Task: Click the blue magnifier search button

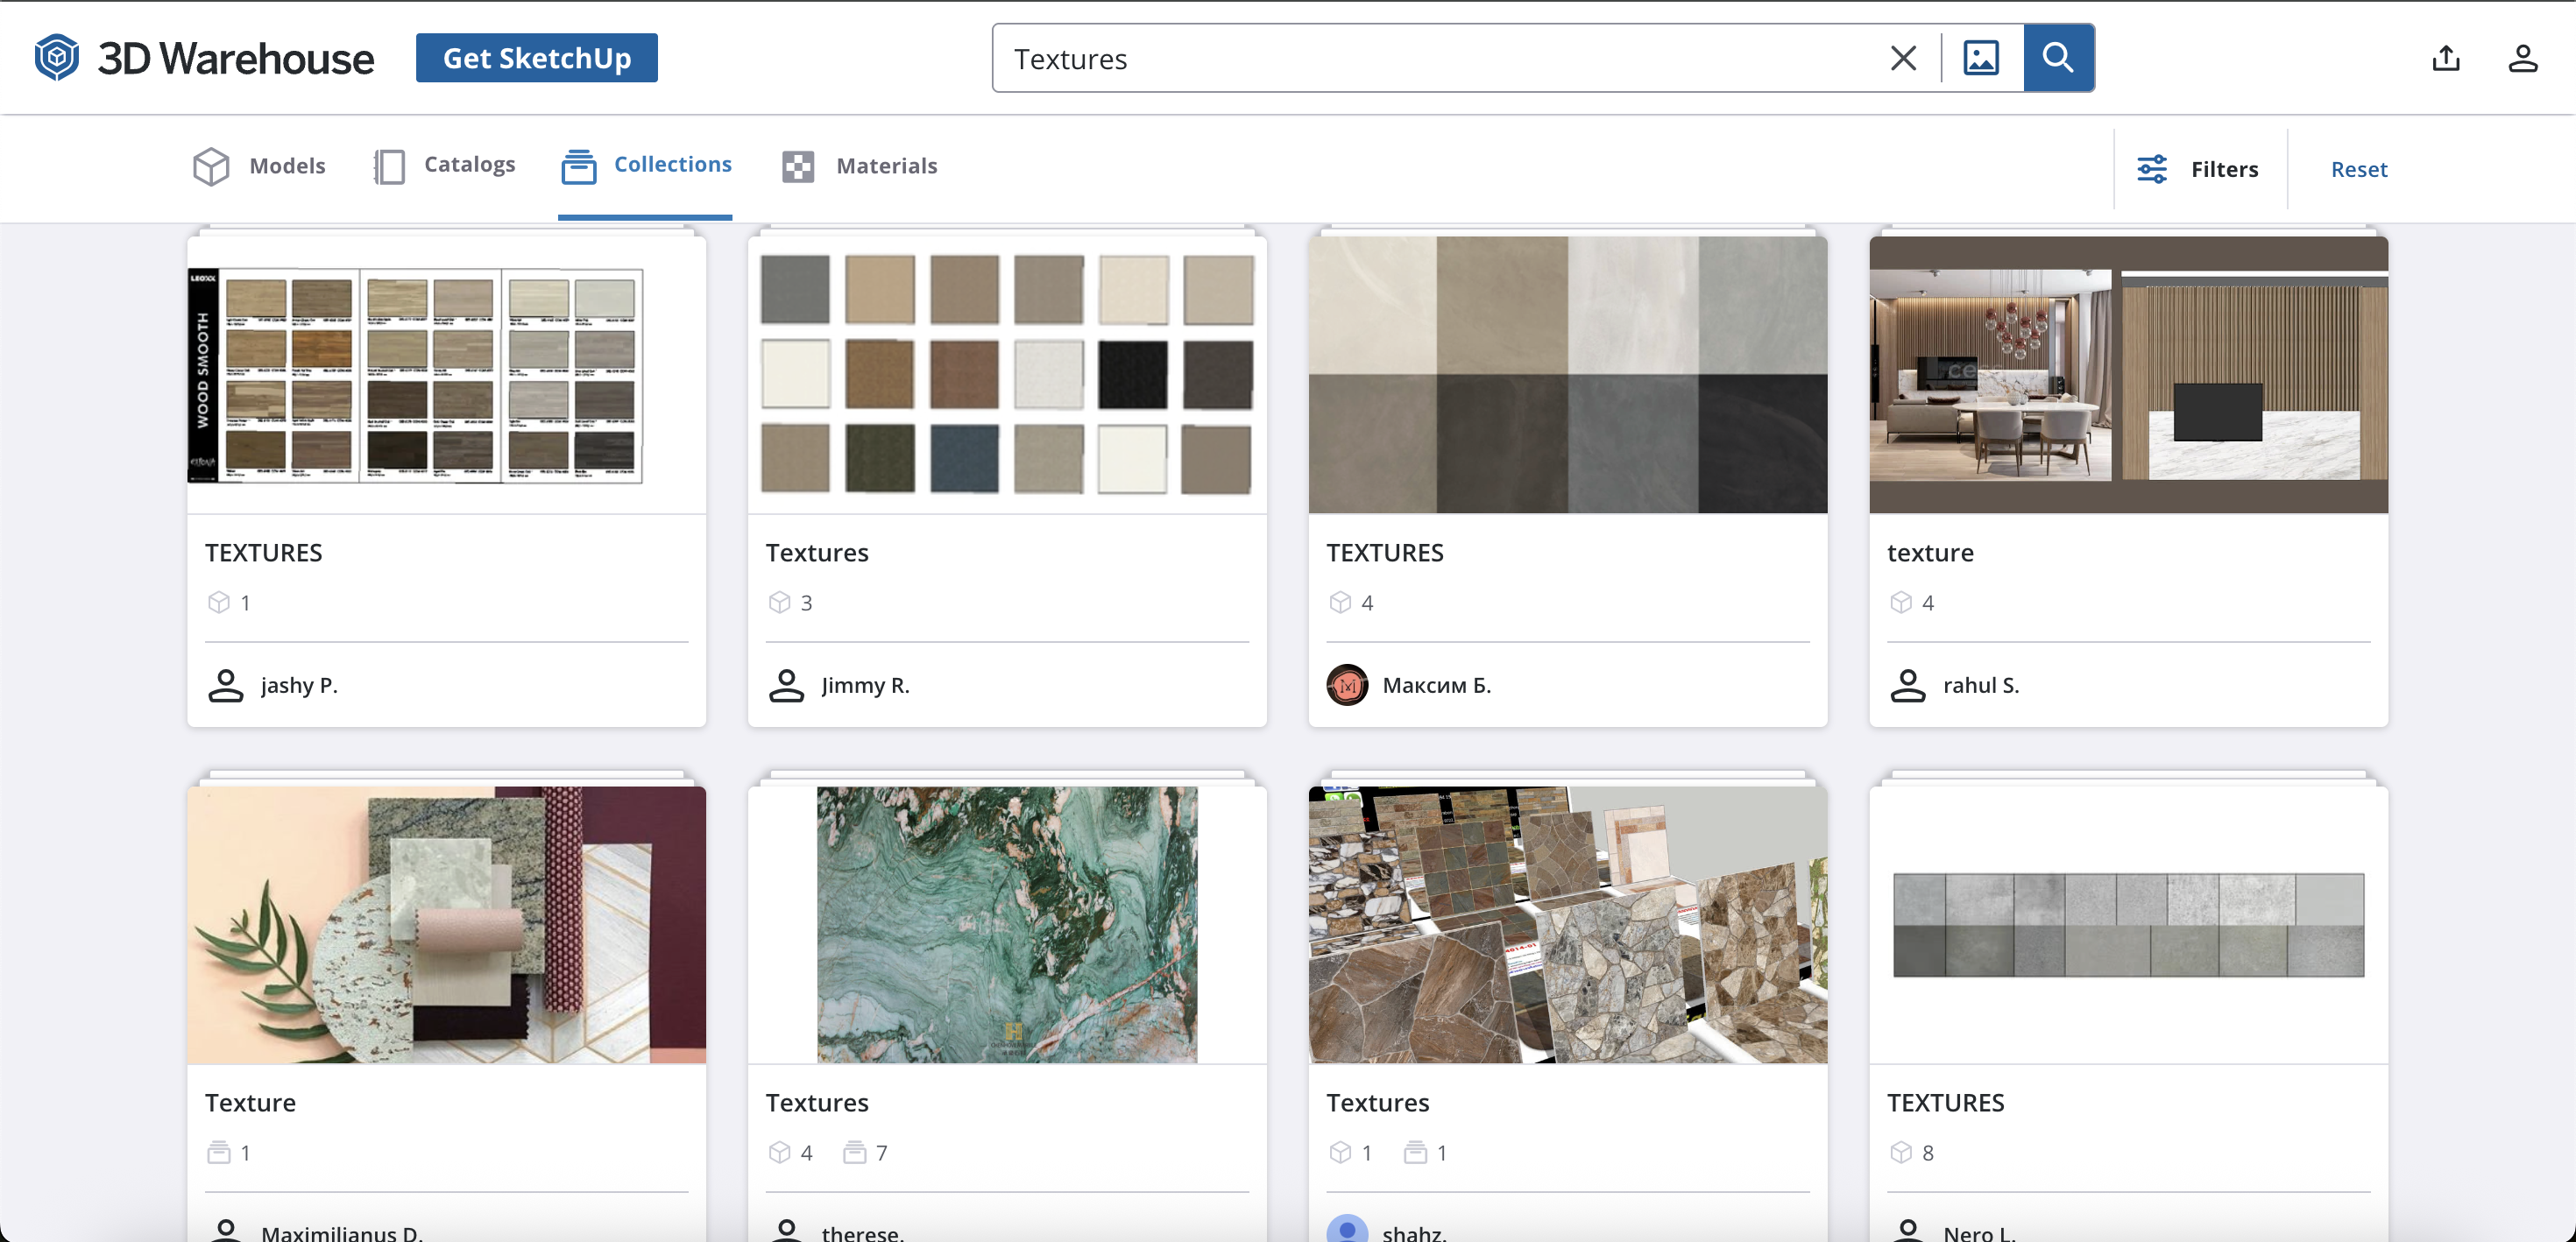Action: 2057,58
